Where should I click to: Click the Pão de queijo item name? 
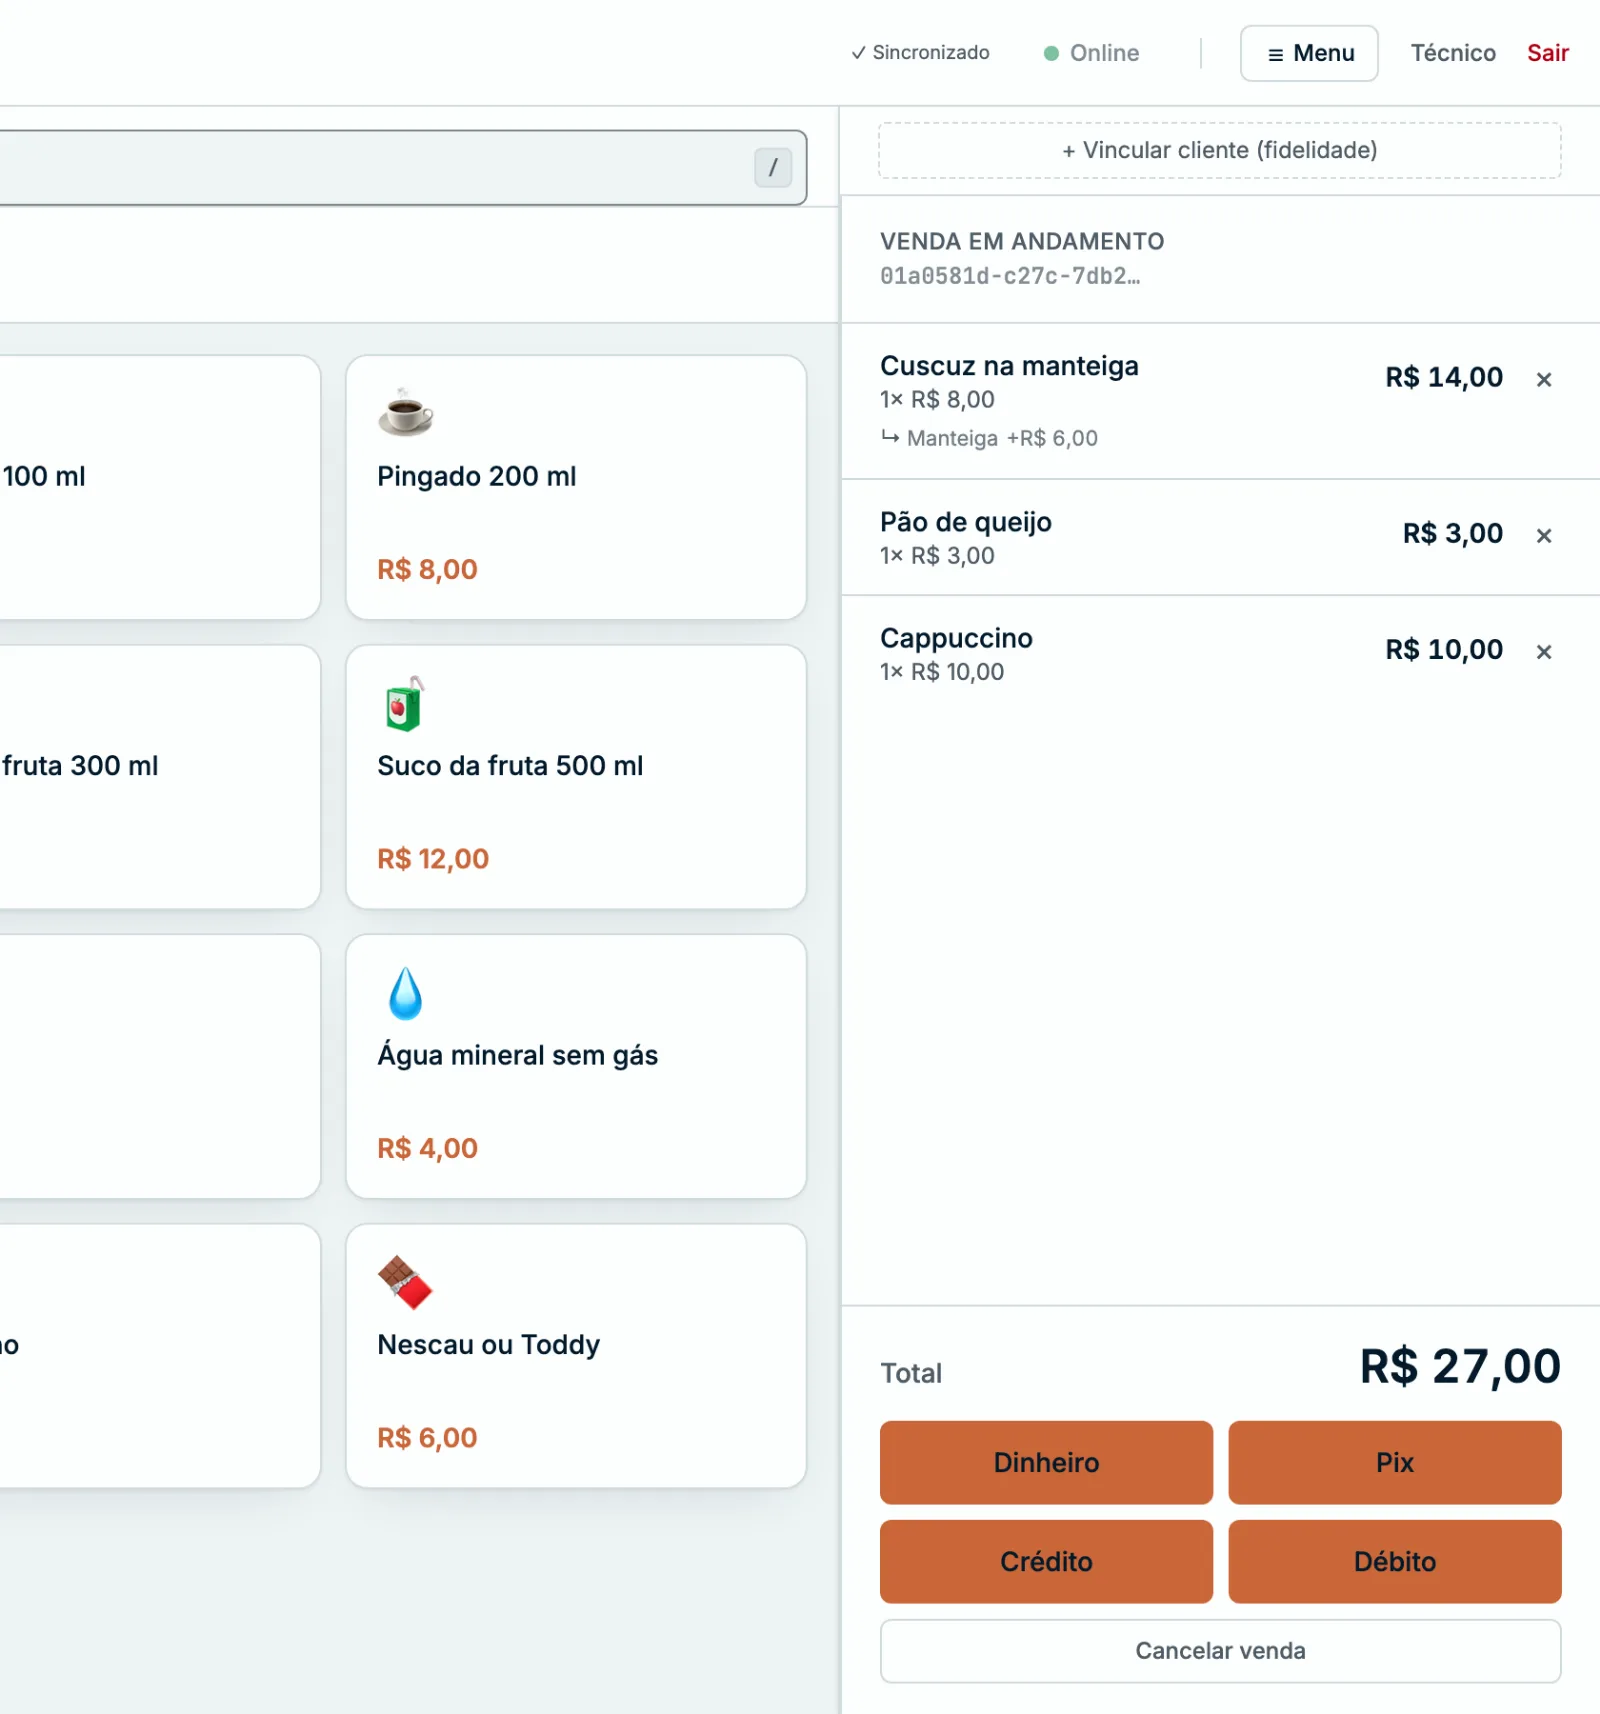point(965,522)
